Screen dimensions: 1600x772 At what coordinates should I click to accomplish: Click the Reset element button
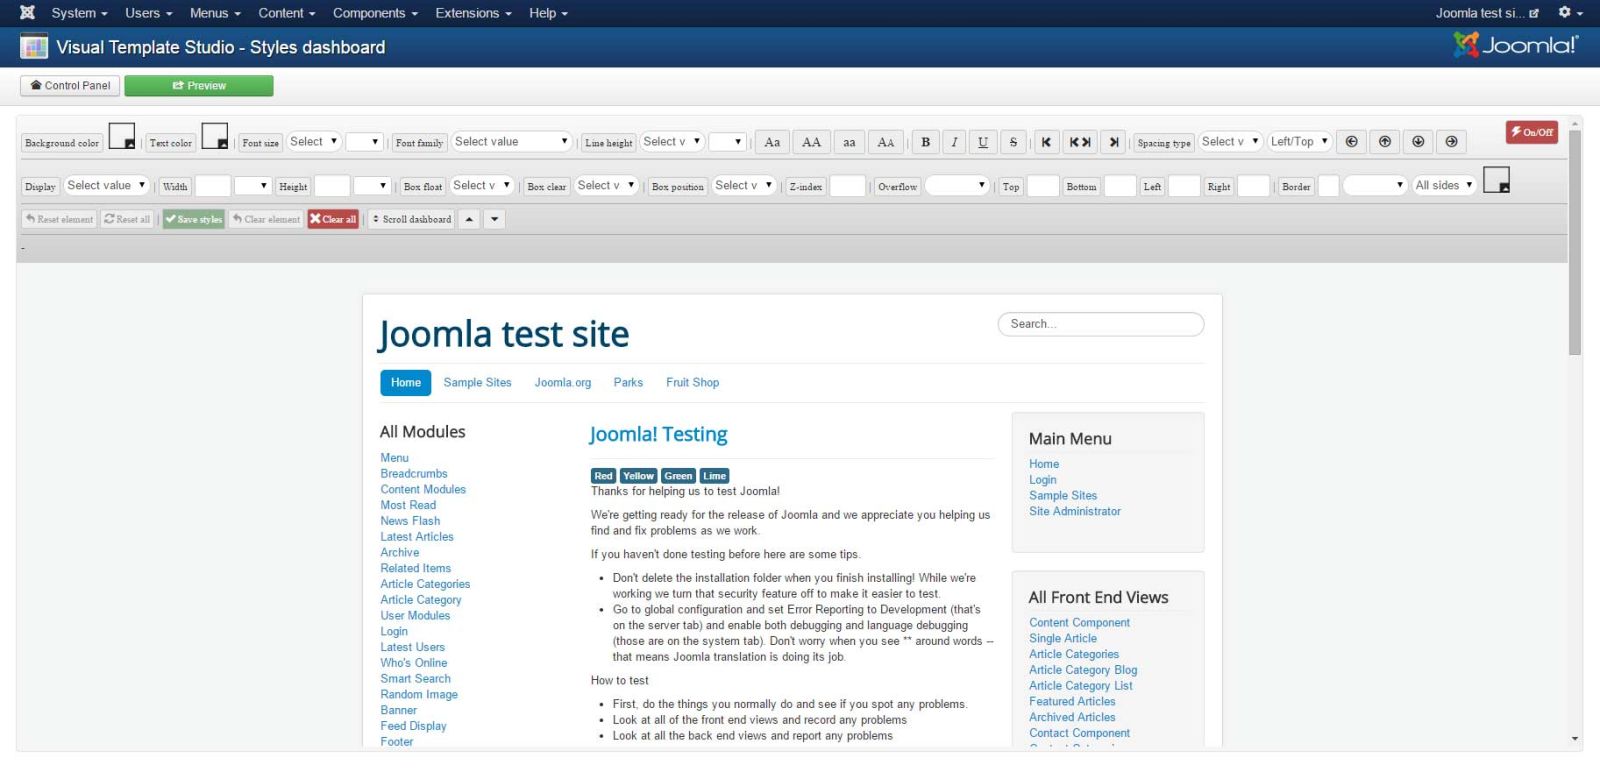(x=59, y=219)
